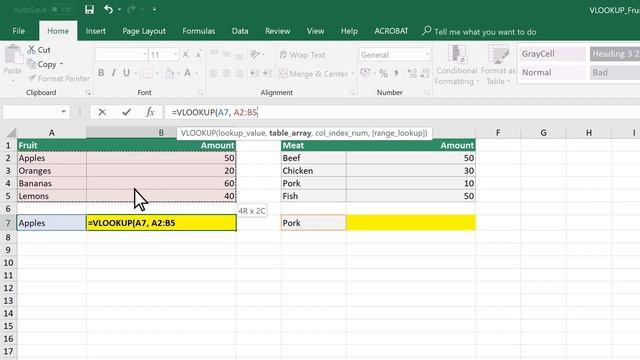Click the Copy button
This screenshot has height=360, width=640.
[42, 64]
